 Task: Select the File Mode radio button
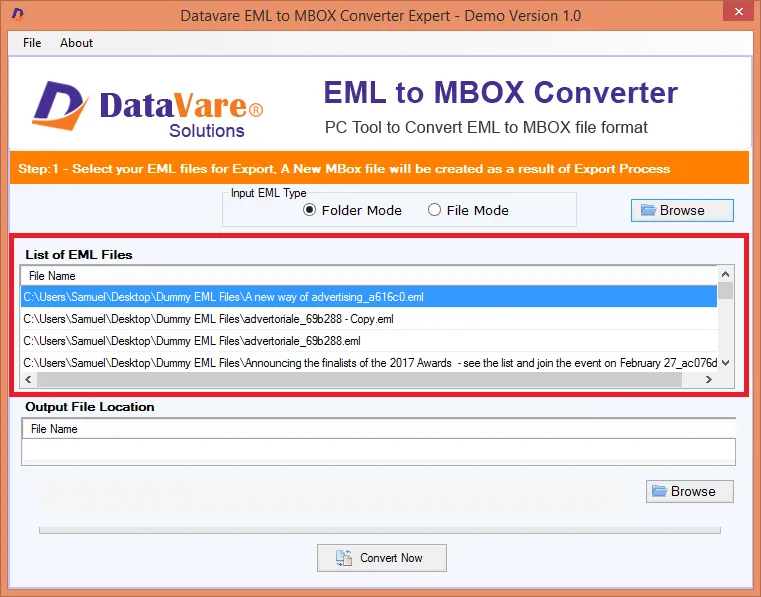click(x=434, y=210)
